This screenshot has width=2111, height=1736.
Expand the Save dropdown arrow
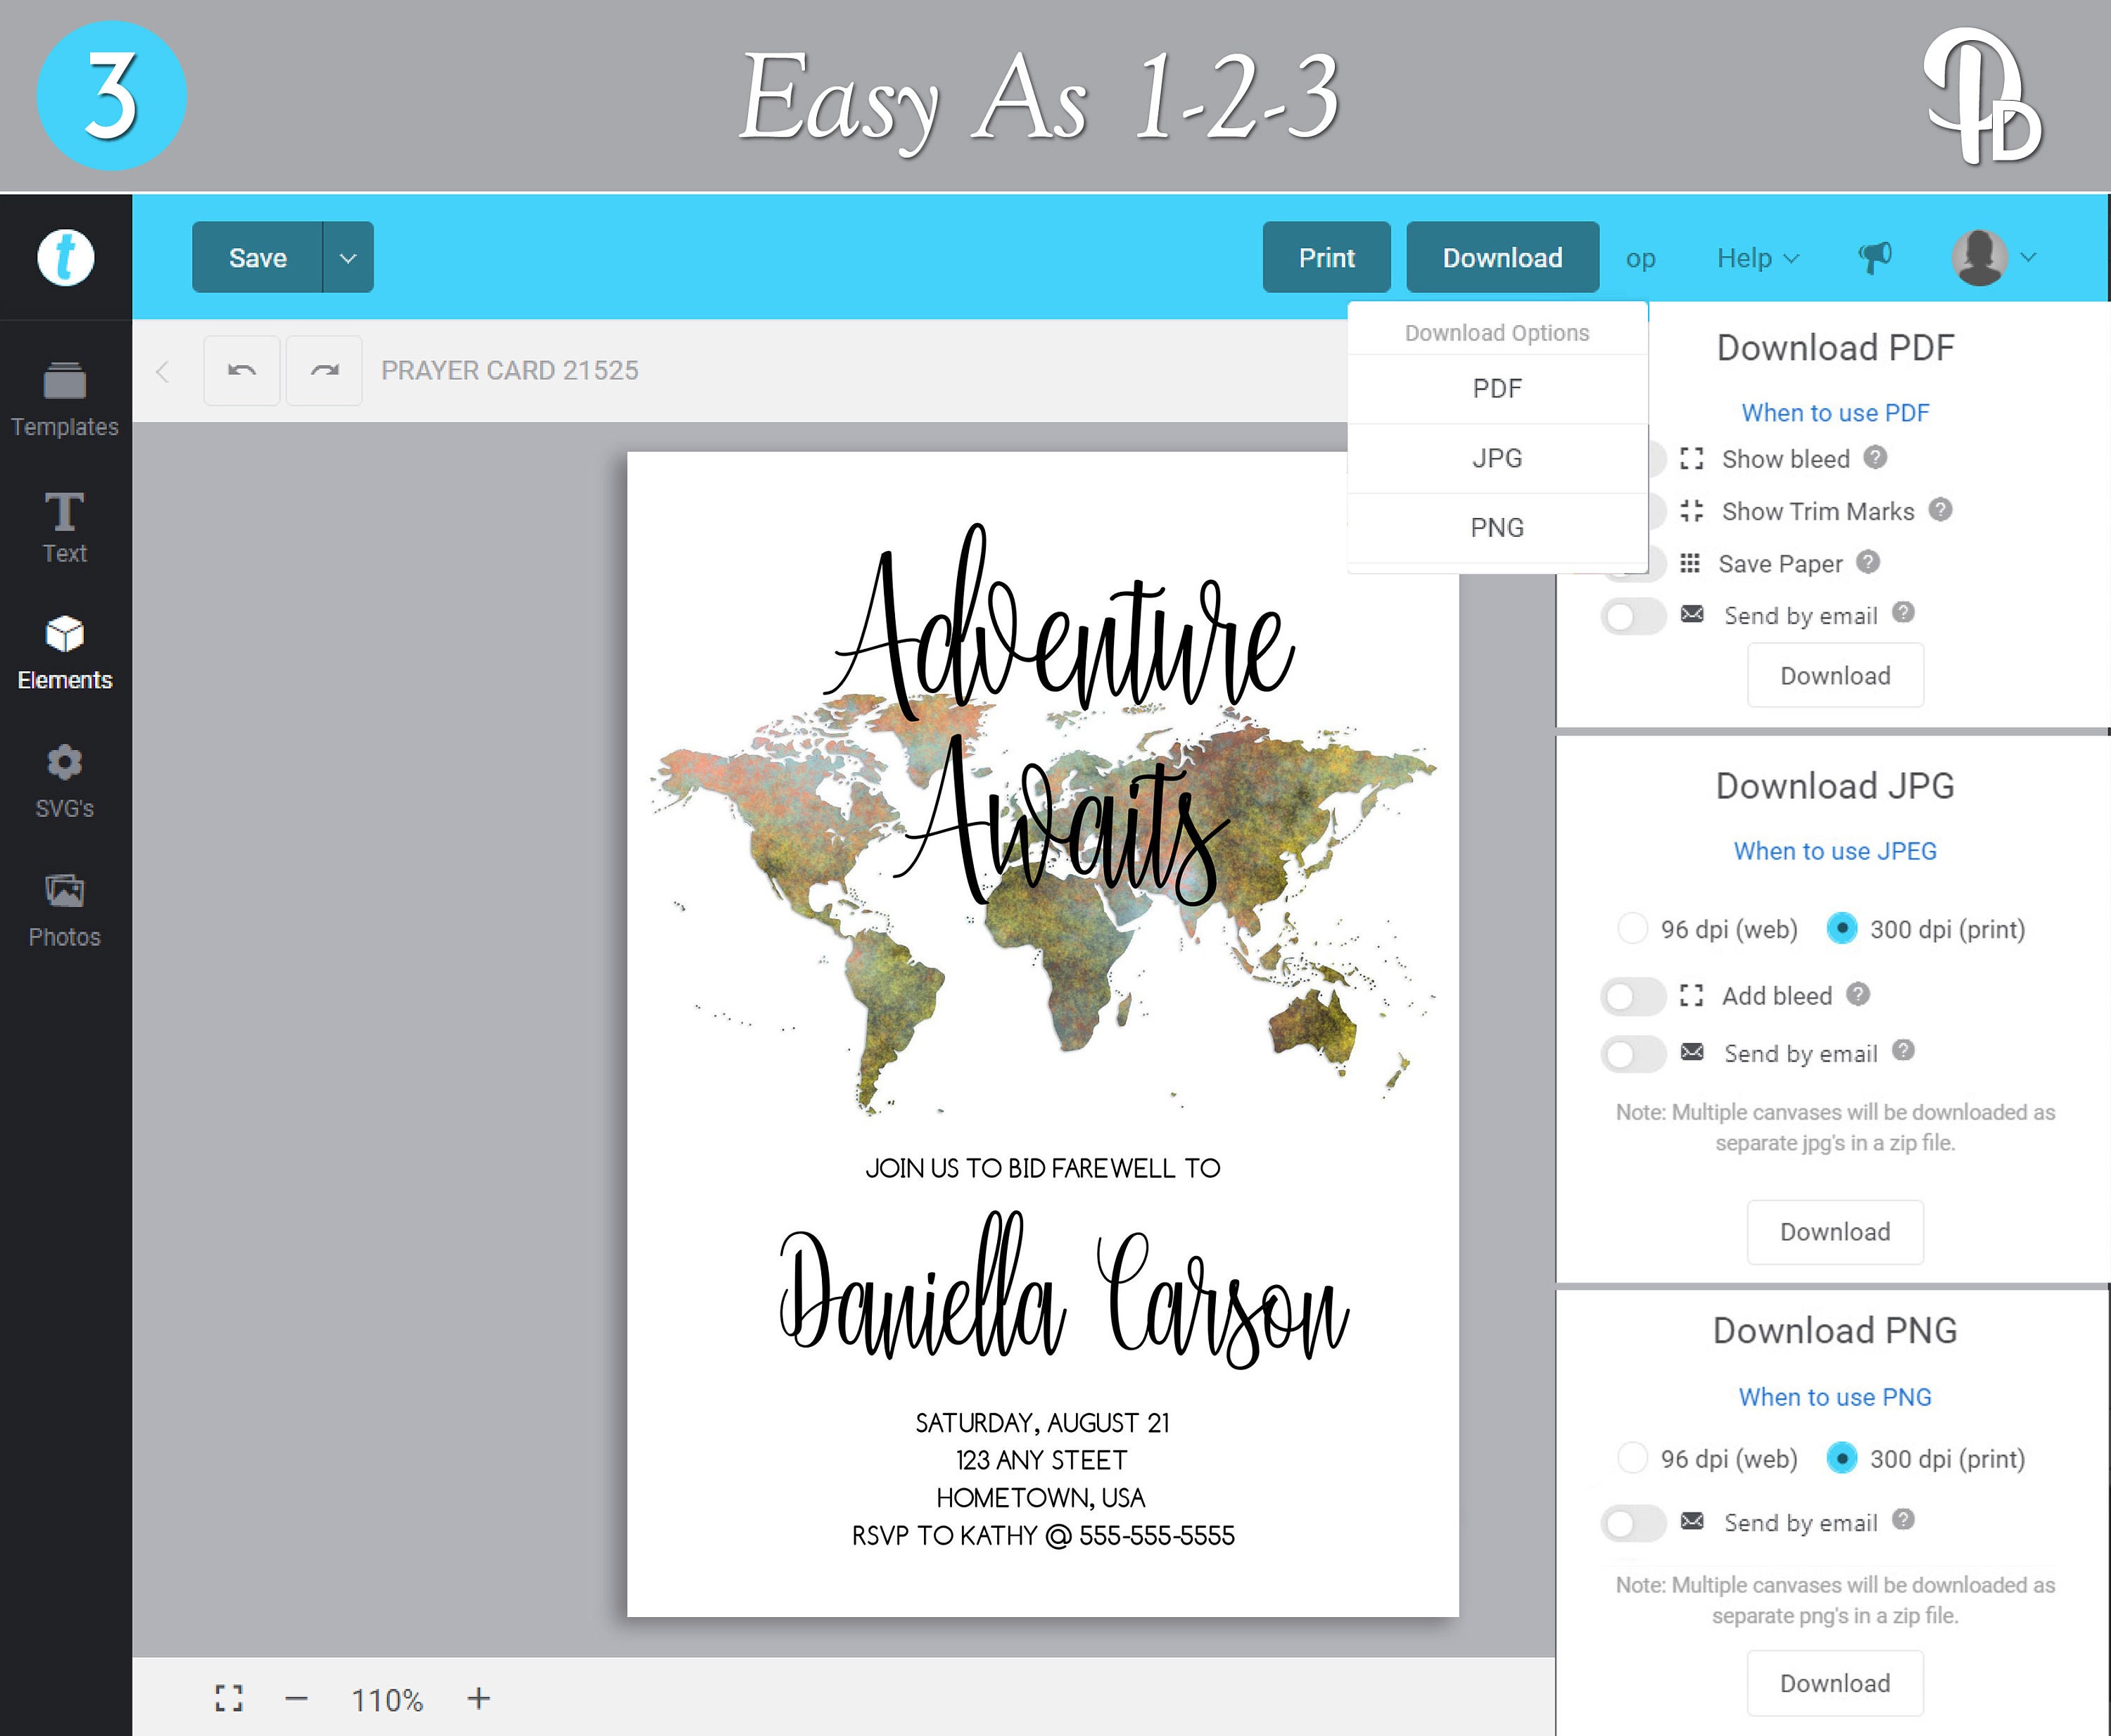(x=348, y=257)
